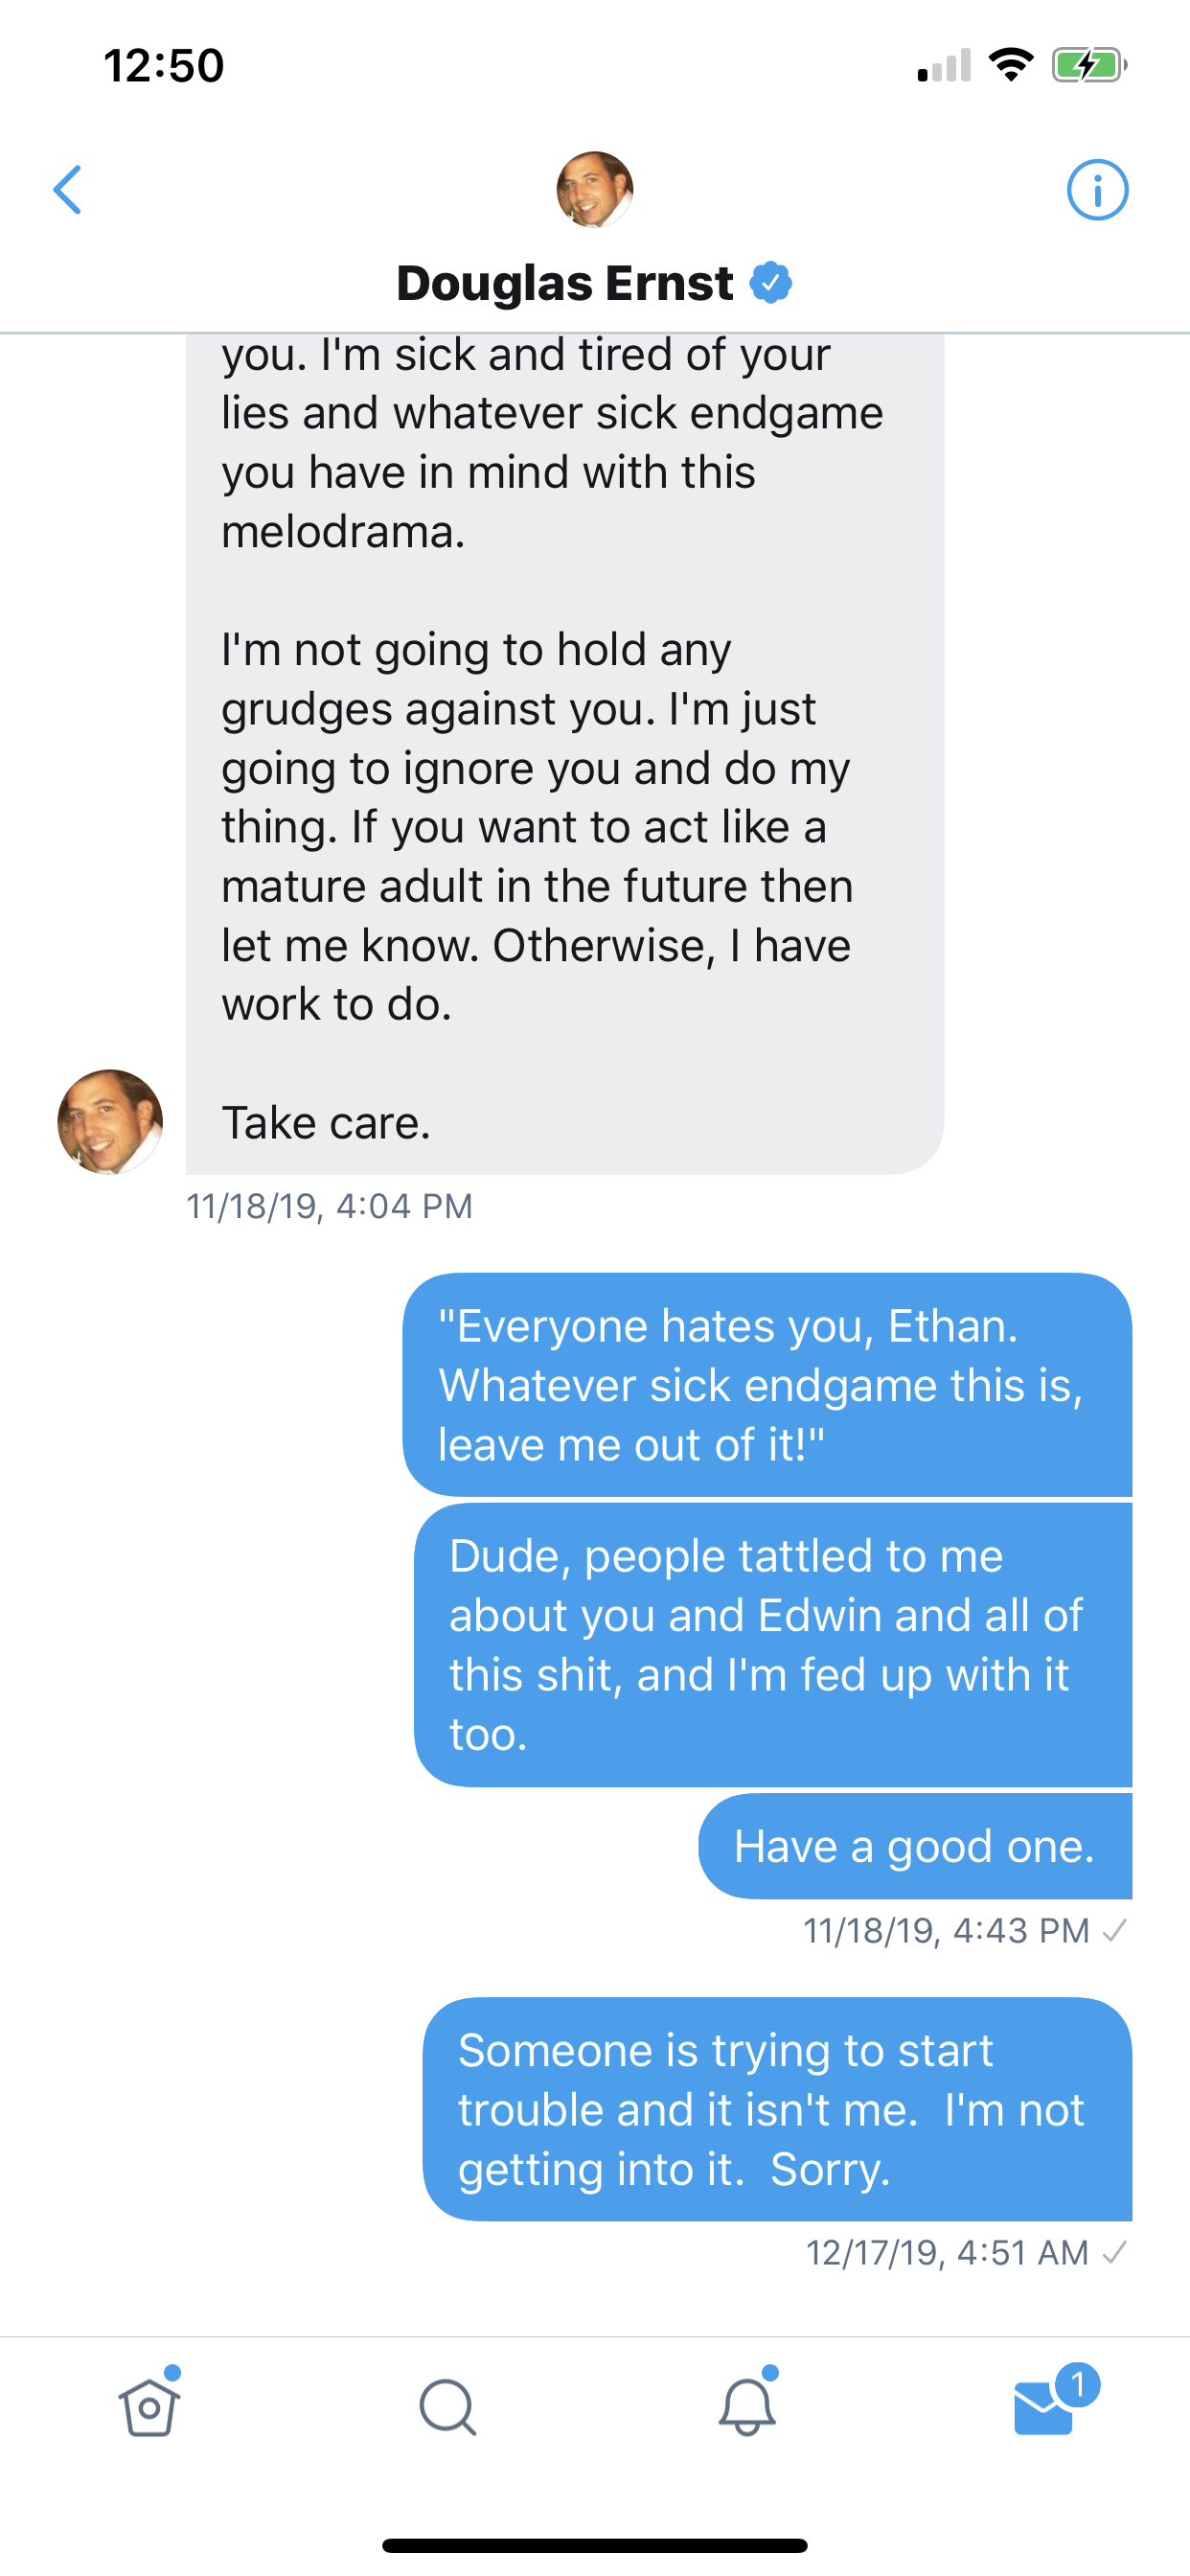Open the Home tab birdhouse icon
The image size is (1190, 2576).
(x=149, y=2405)
